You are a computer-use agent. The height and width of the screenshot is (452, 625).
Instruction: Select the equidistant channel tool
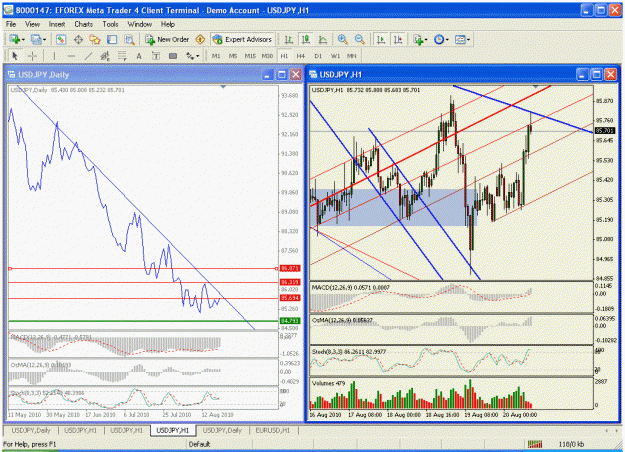click(105, 56)
